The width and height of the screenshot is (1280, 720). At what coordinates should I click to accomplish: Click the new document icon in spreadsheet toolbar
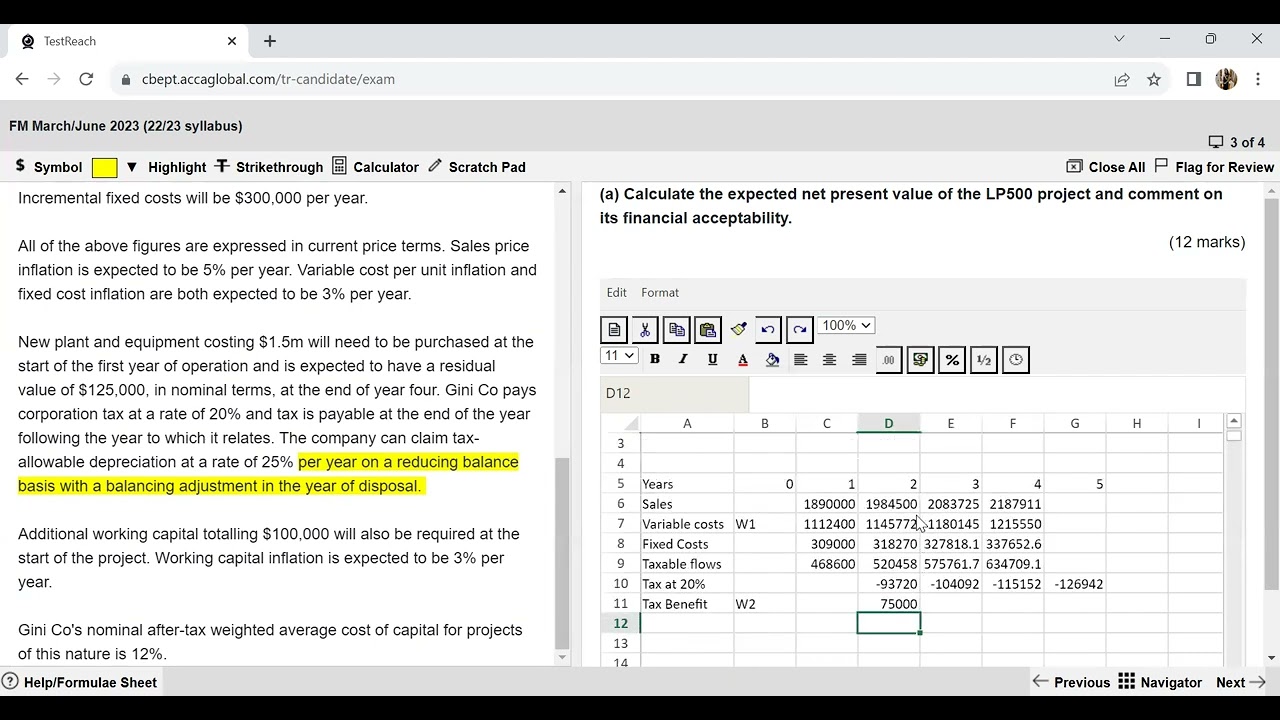click(x=614, y=330)
